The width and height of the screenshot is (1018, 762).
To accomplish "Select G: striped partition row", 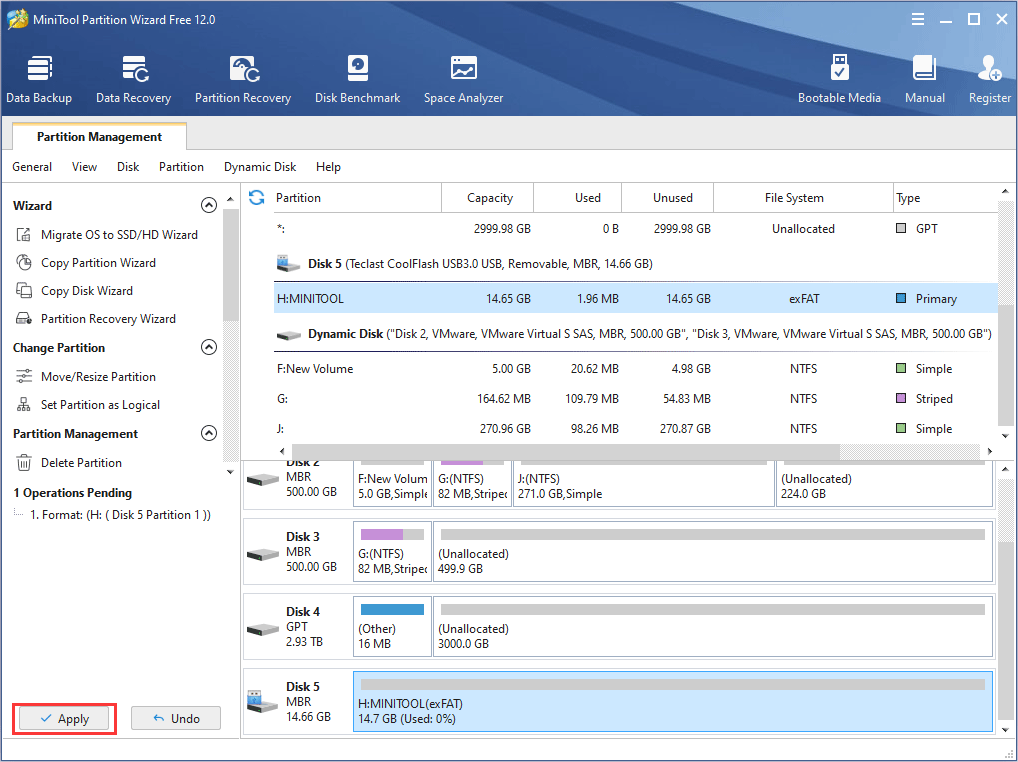I will (x=636, y=399).
